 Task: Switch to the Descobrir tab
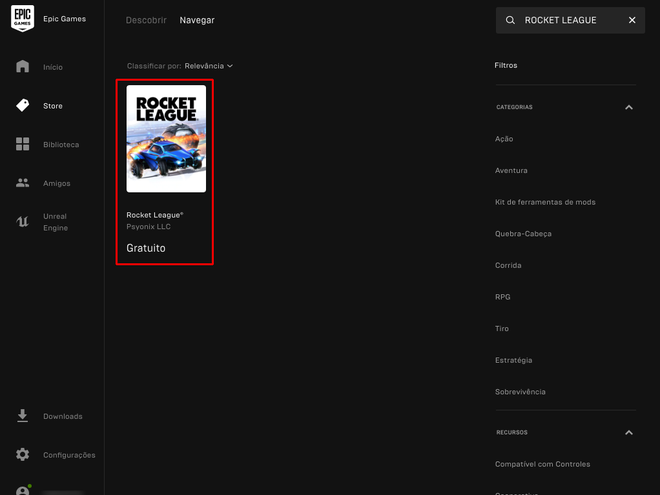[x=146, y=20]
